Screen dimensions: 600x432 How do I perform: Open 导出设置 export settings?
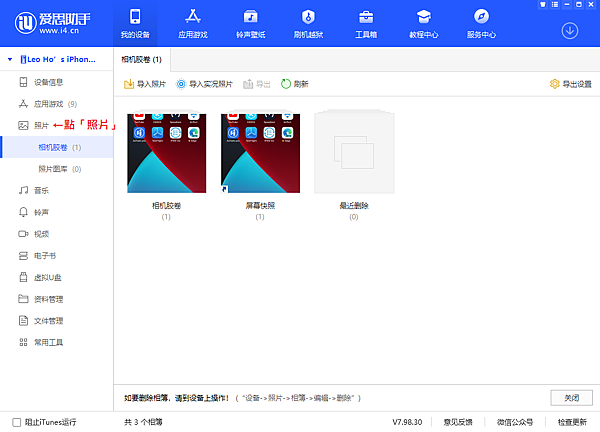(571, 84)
